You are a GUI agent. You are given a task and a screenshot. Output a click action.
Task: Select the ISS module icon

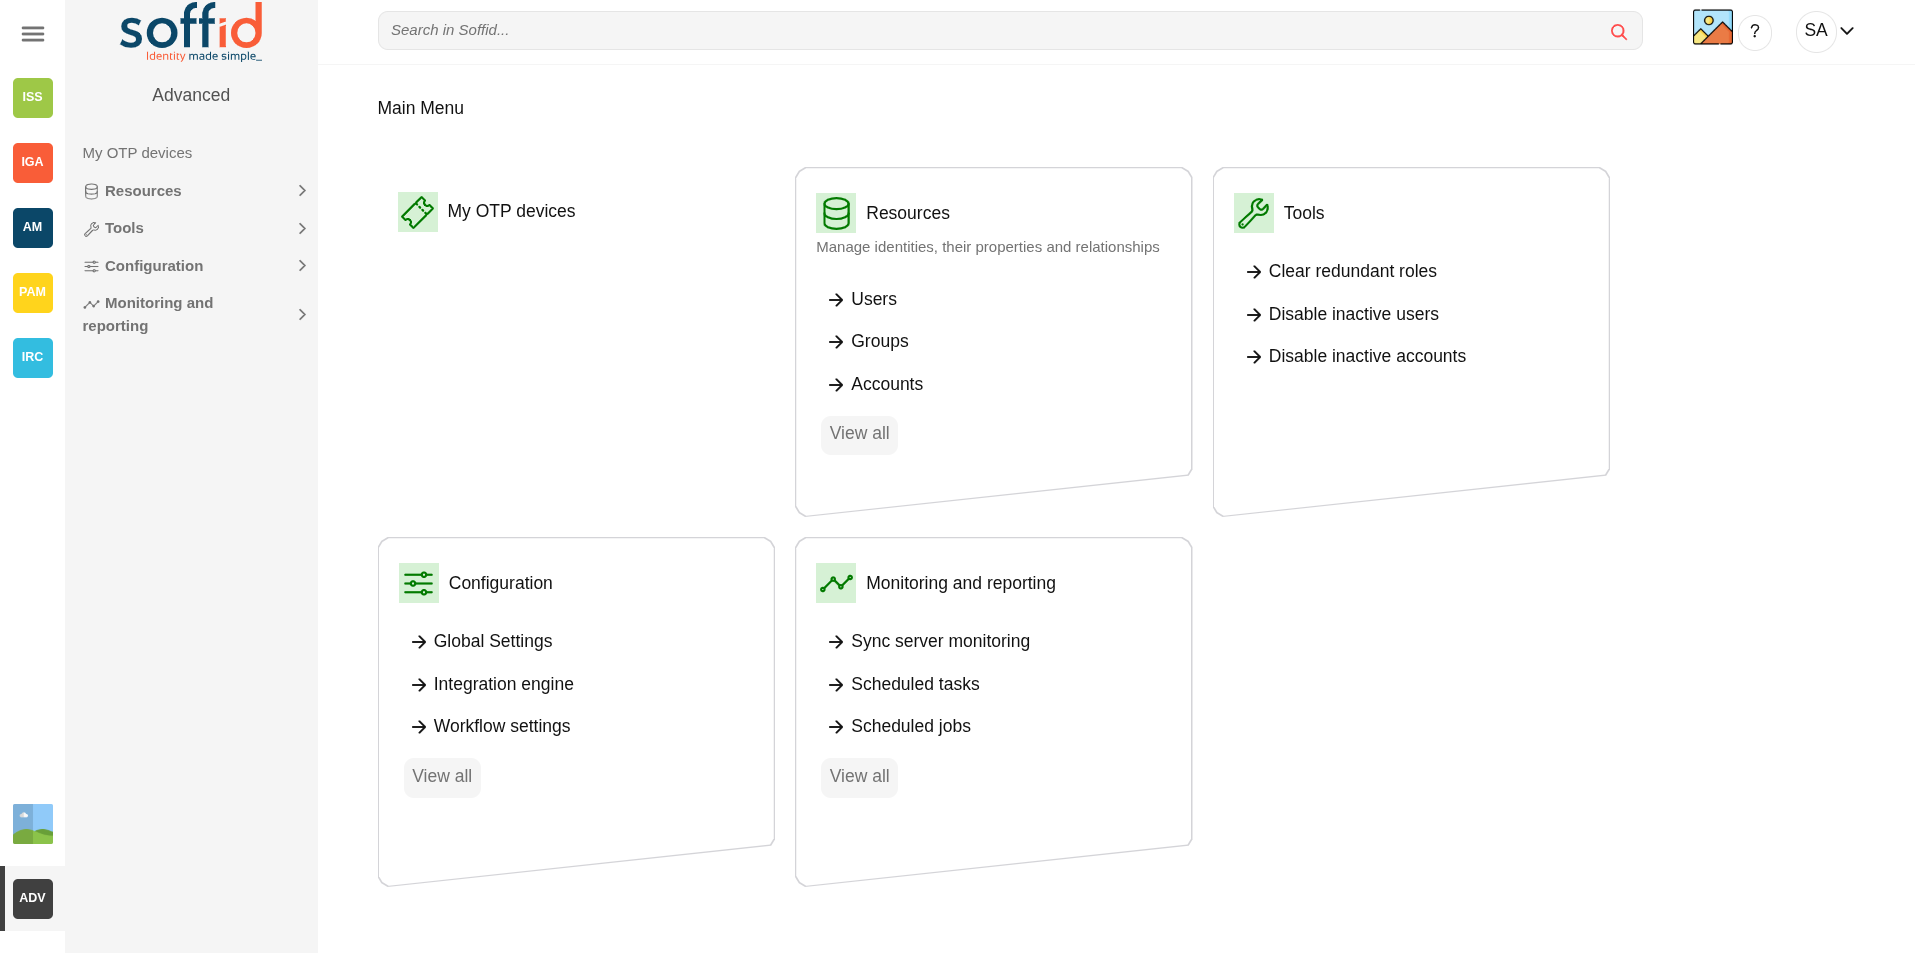33,97
